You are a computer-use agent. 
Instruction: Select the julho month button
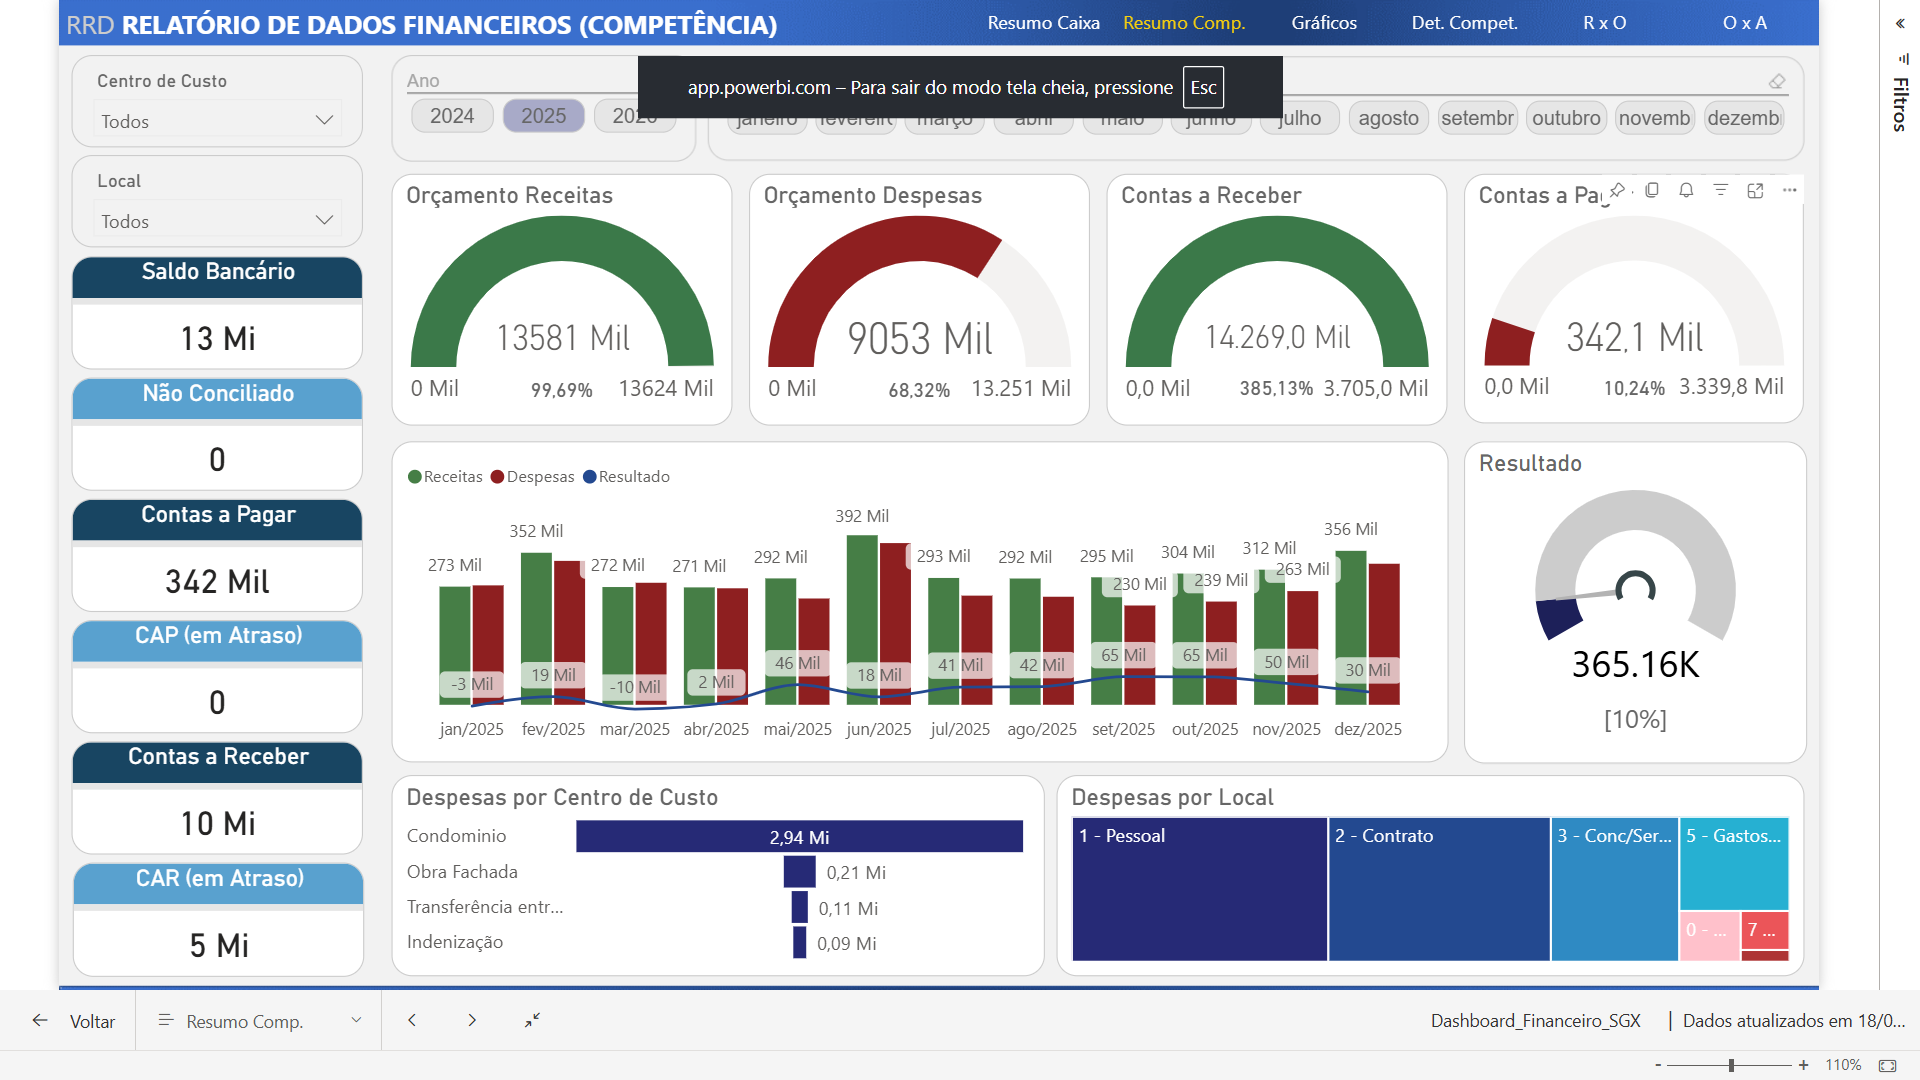coord(1300,118)
